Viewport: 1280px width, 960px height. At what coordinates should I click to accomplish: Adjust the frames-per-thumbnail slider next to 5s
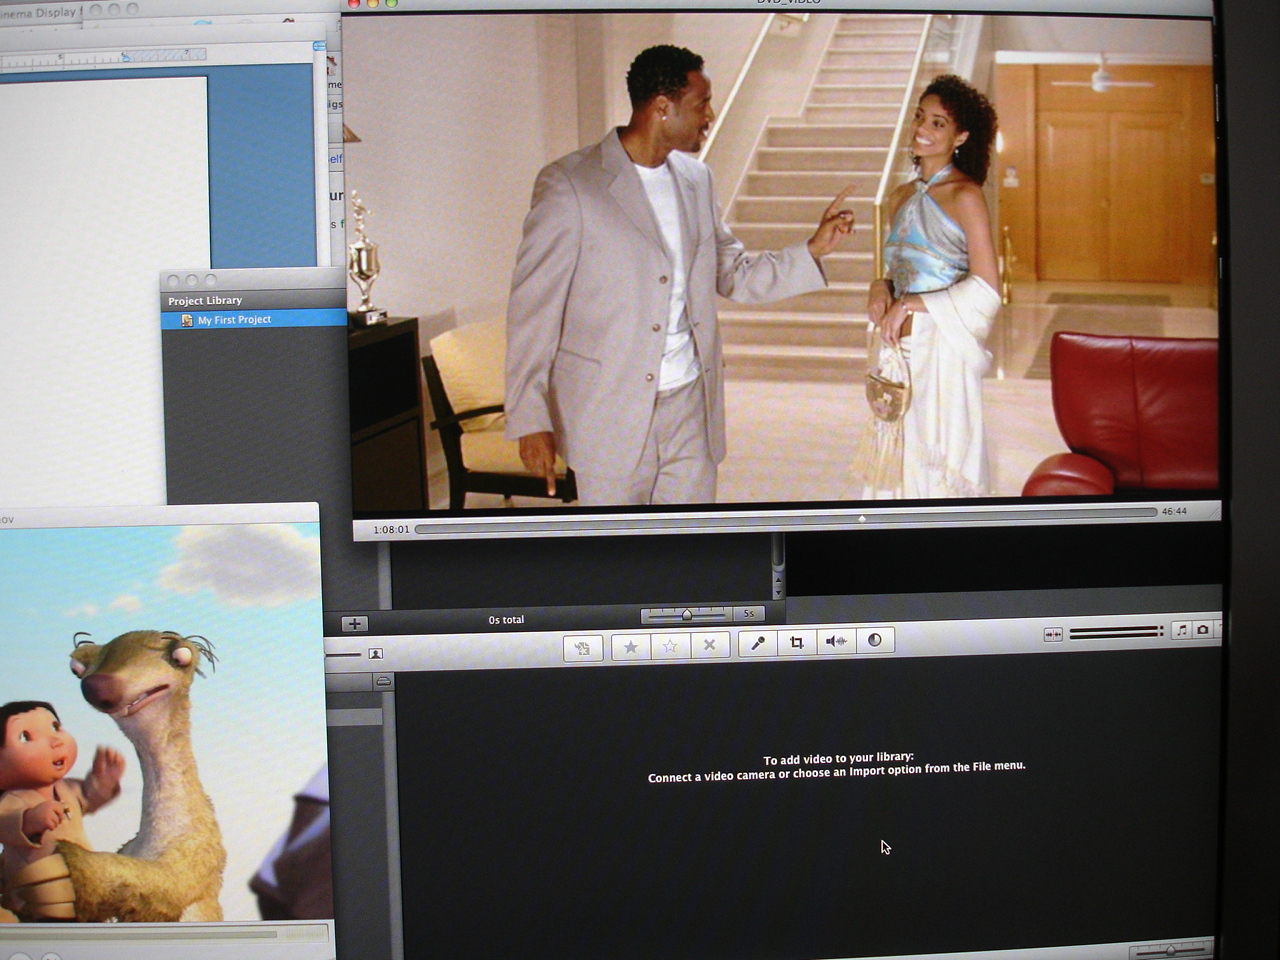[686, 615]
